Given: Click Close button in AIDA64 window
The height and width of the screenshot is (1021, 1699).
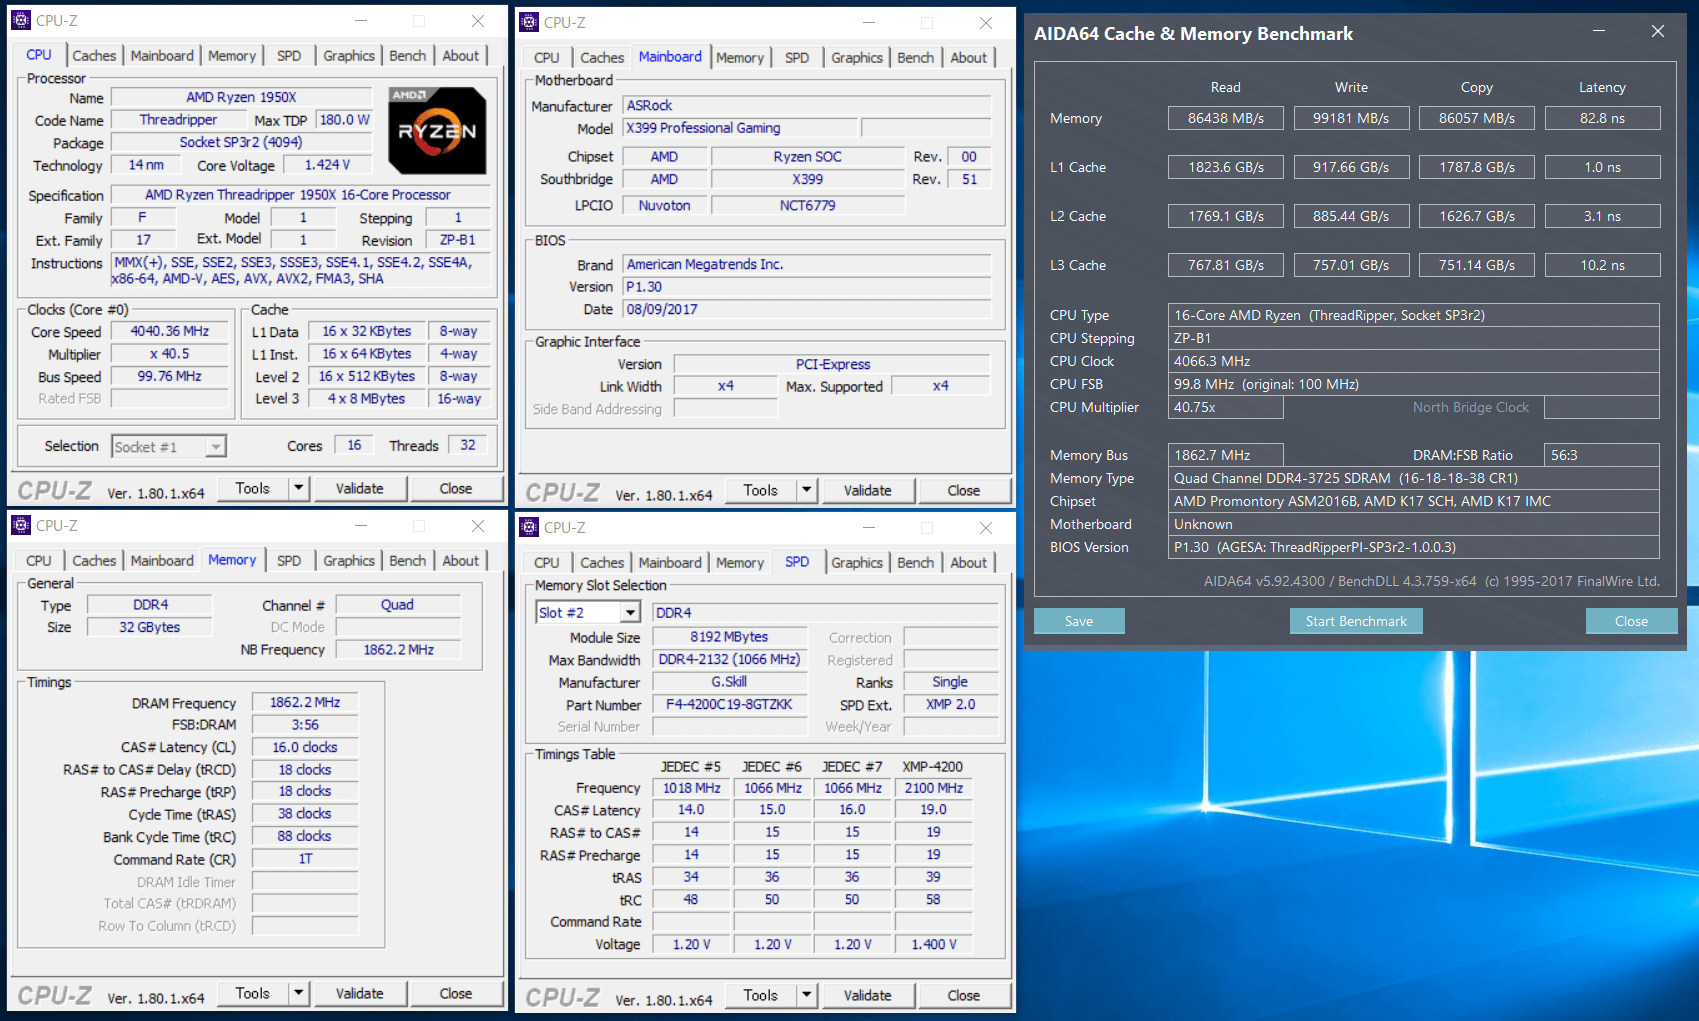Looking at the screenshot, I should click(x=1631, y=621).
